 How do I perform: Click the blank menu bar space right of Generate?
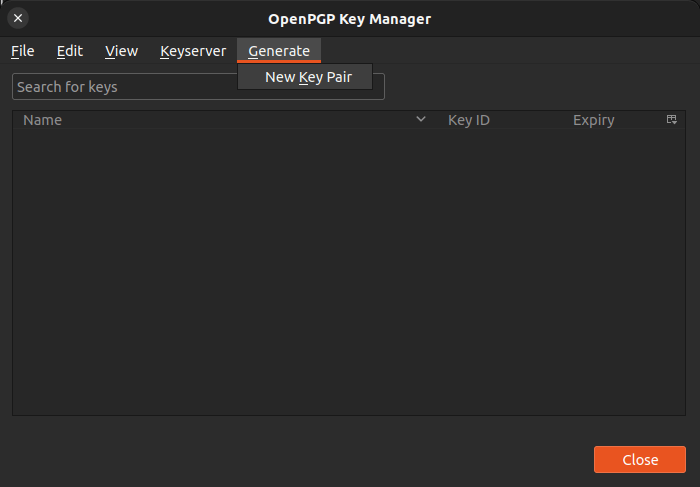500,51
